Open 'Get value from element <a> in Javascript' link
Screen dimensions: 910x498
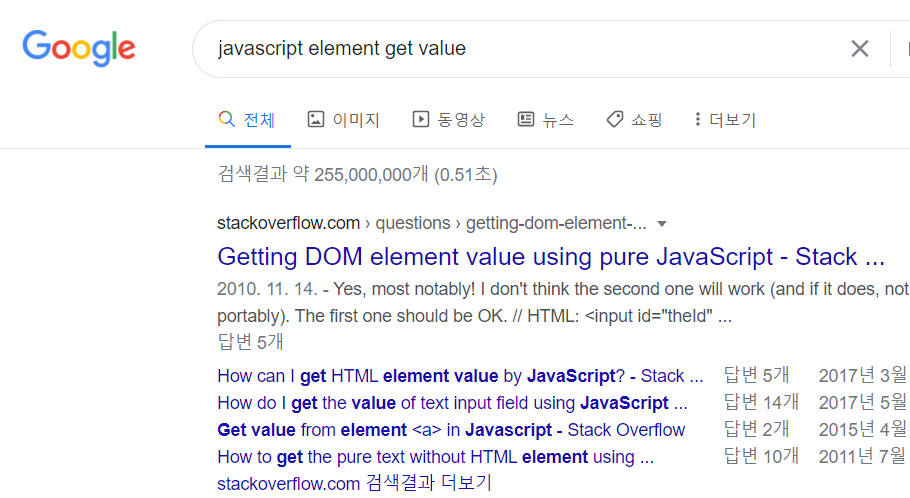point(451,430)
